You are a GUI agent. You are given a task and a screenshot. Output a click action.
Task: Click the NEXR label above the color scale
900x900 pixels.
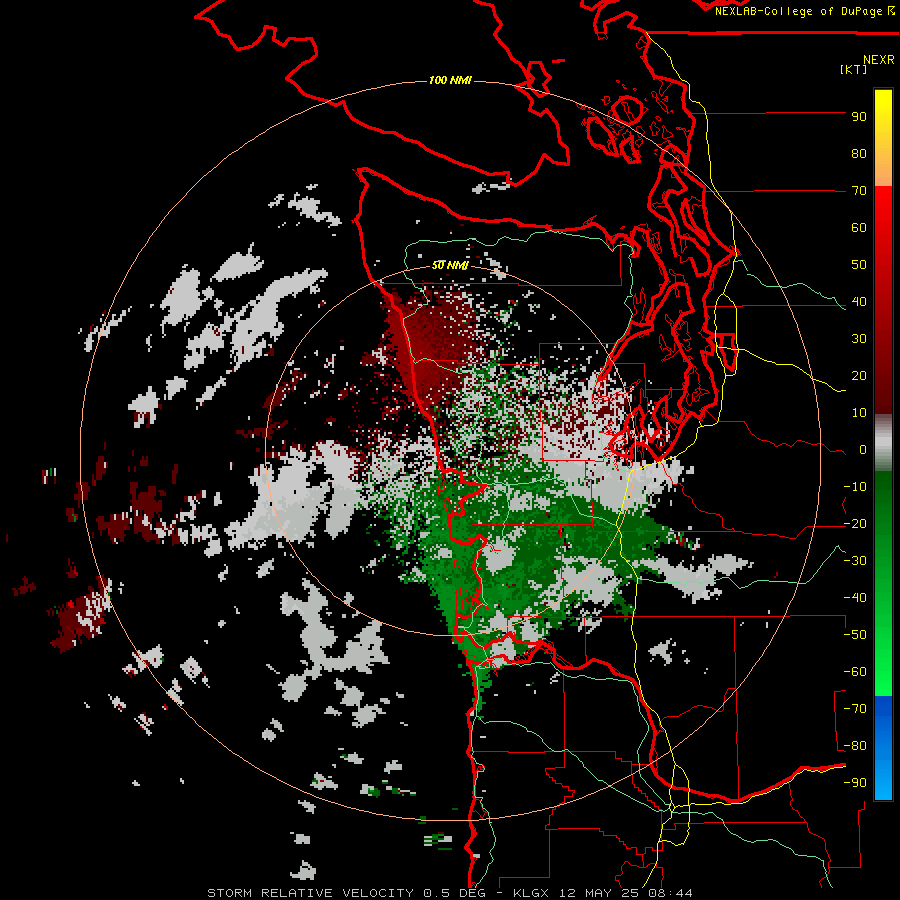(879, 60)
